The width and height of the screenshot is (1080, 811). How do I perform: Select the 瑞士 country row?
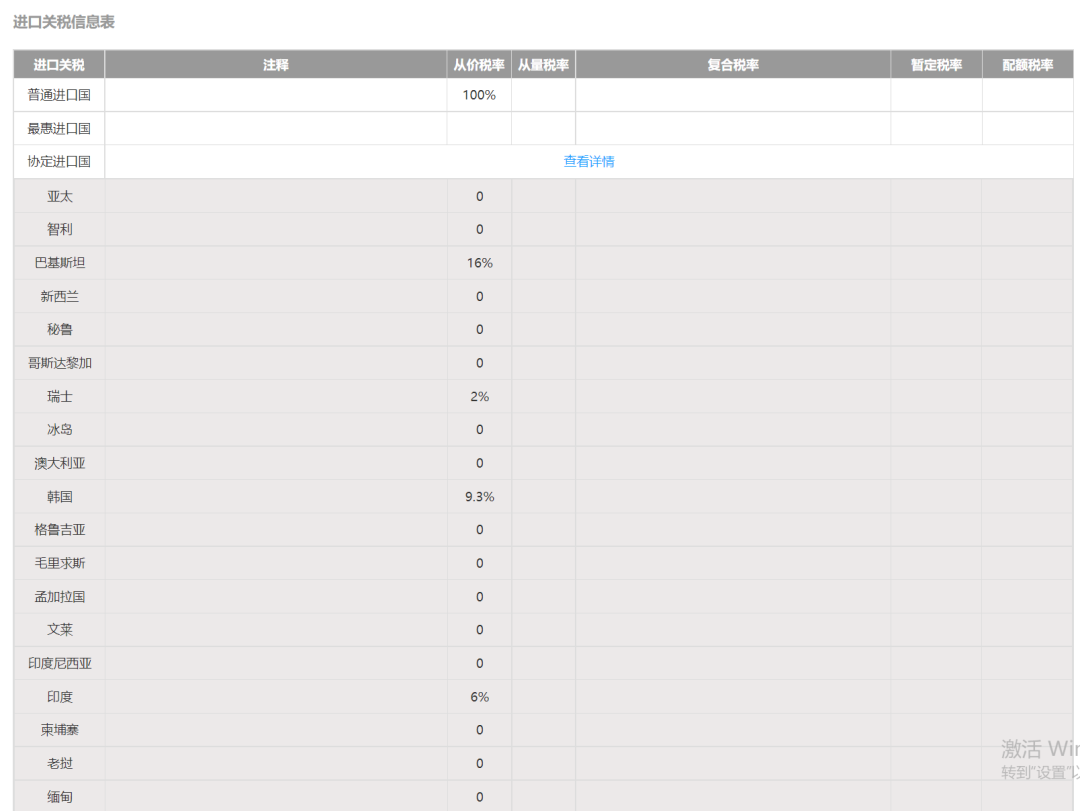(60, 397)
